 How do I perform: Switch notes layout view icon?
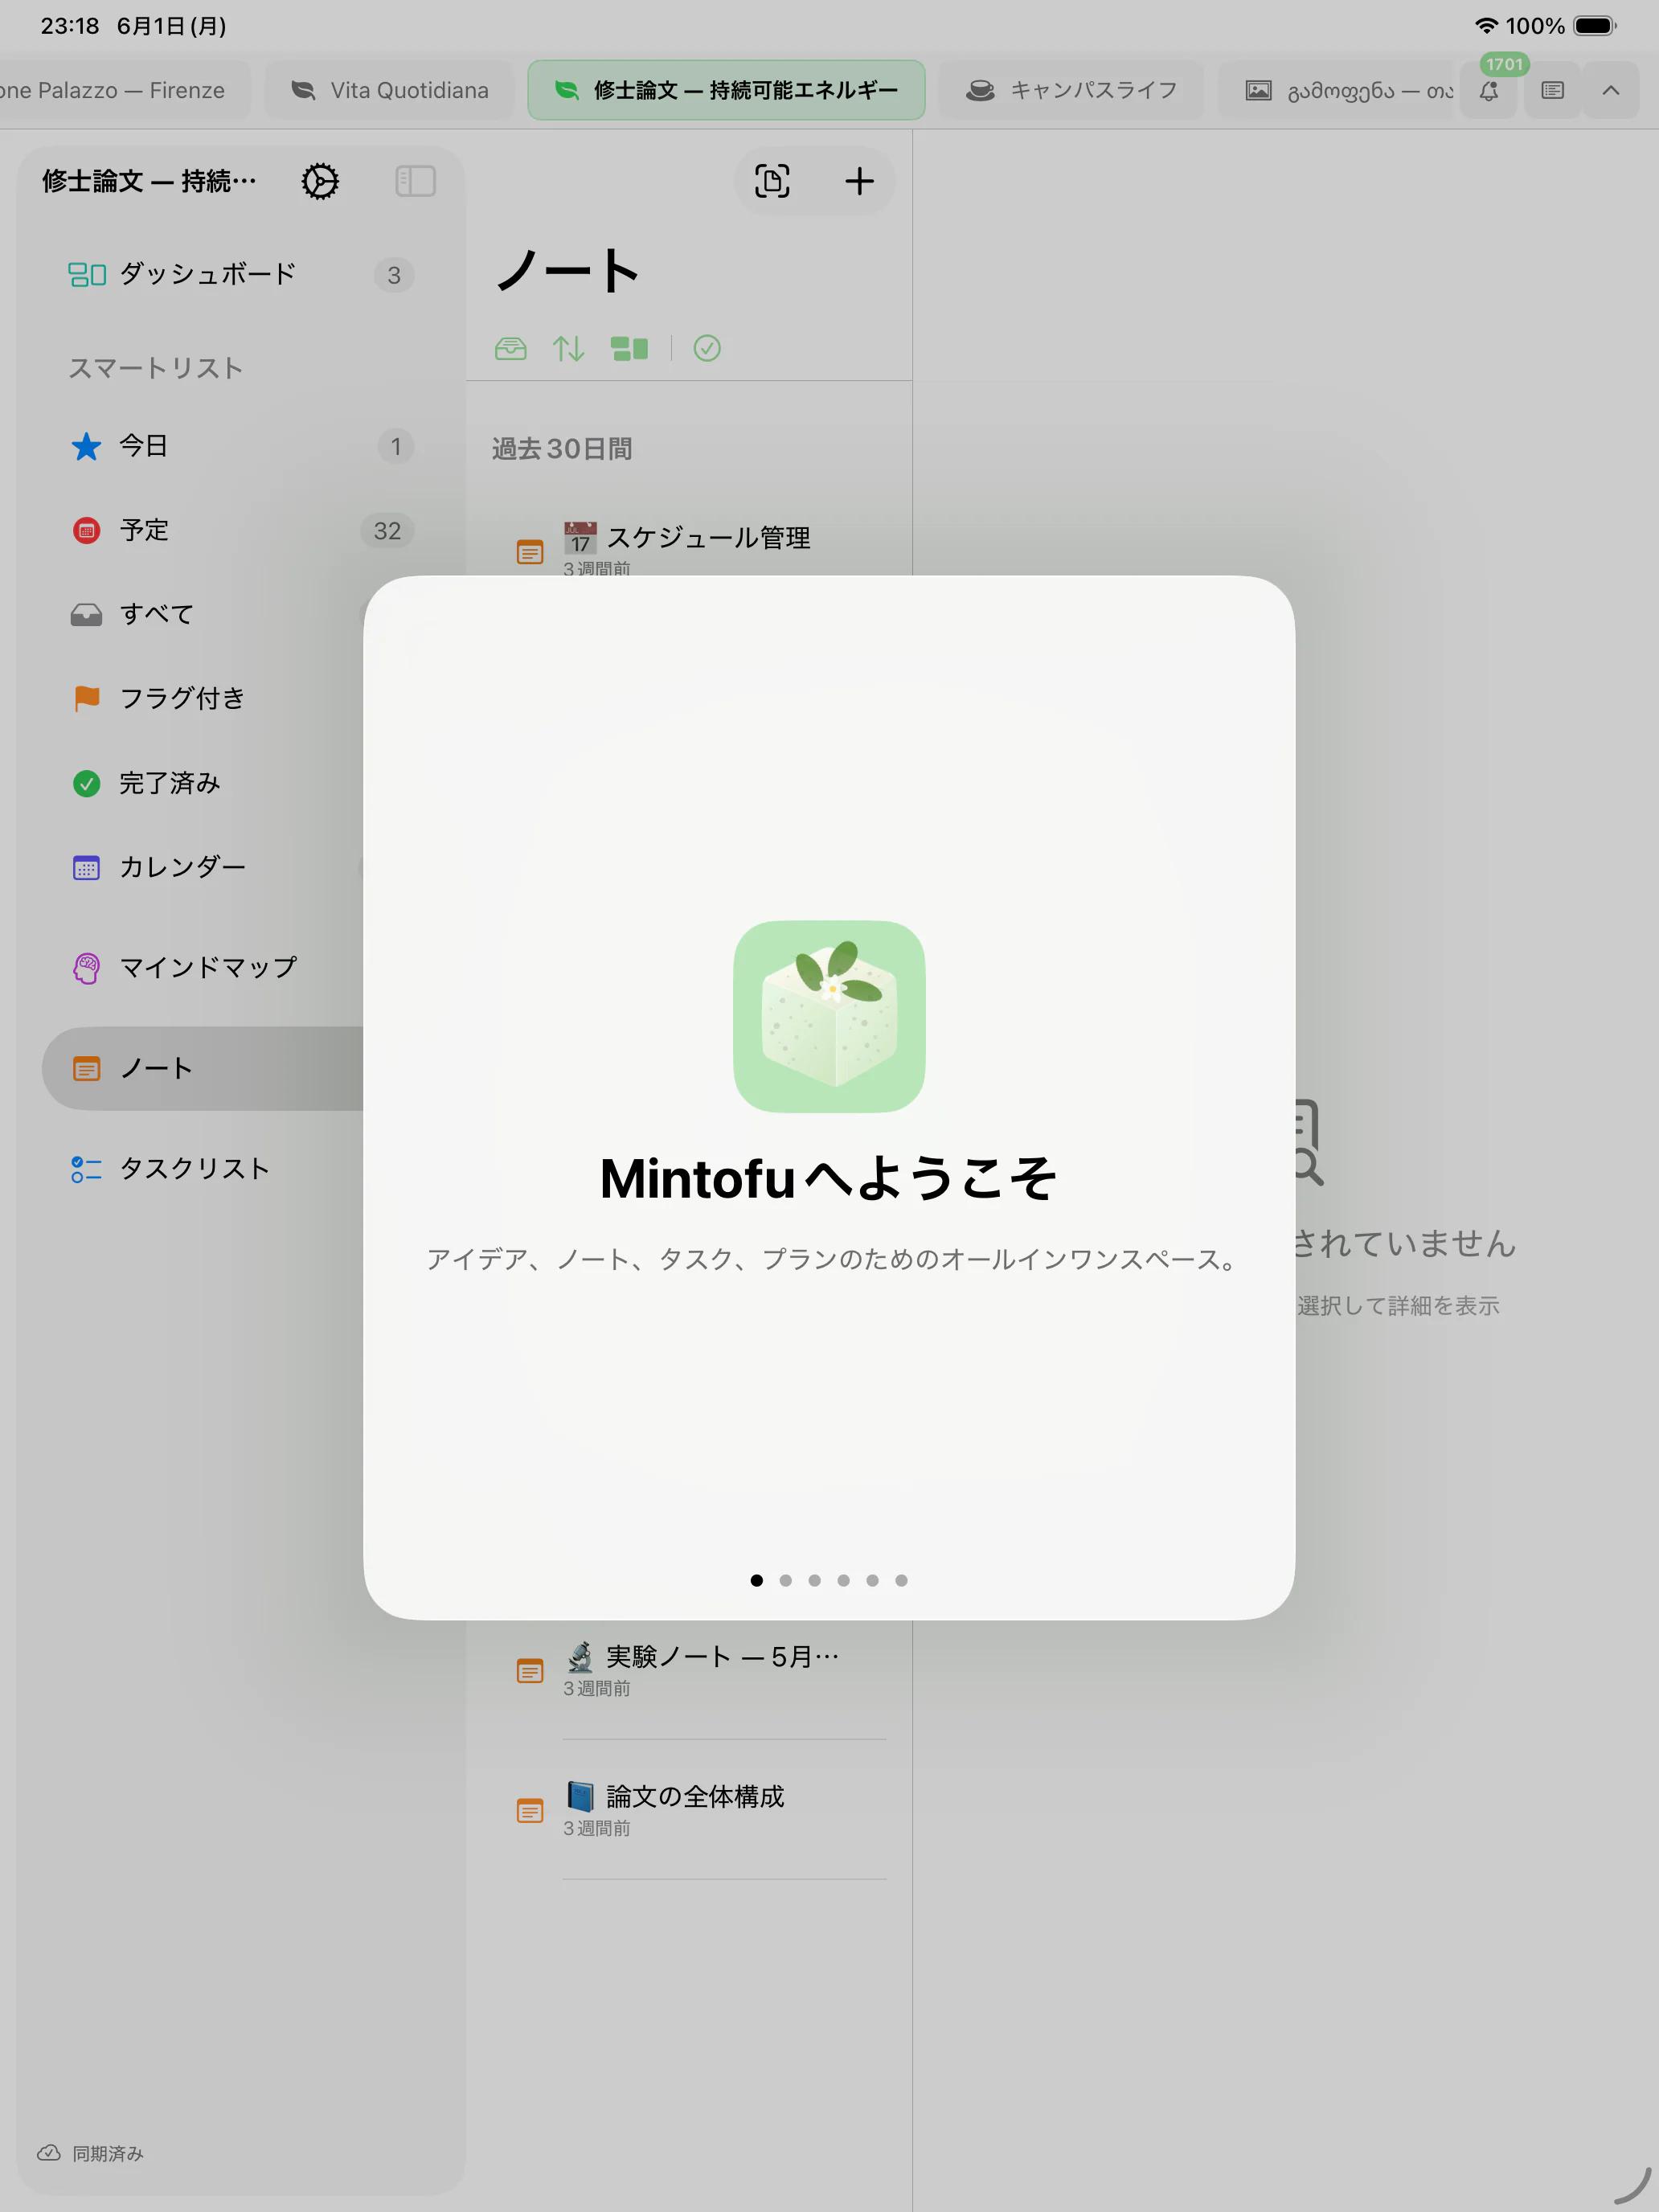[629, 348]
